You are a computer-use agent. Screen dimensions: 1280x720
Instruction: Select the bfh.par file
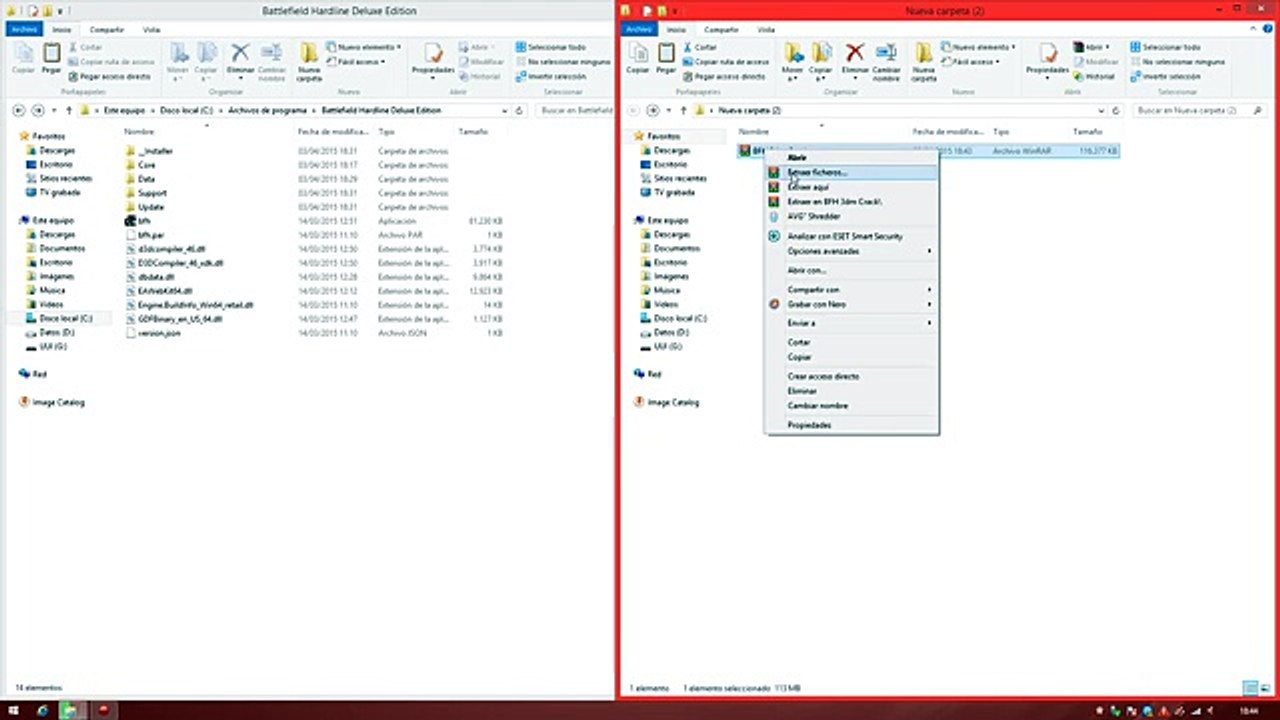[151, 235]
